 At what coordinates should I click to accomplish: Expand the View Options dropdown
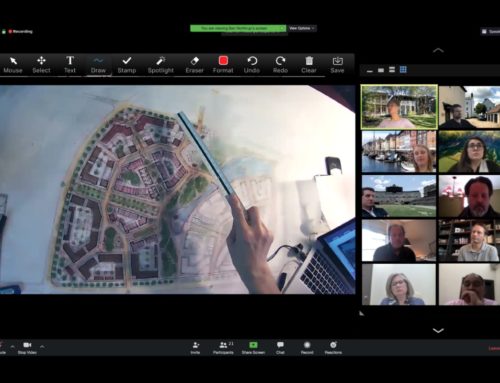(x=302, y=28)
